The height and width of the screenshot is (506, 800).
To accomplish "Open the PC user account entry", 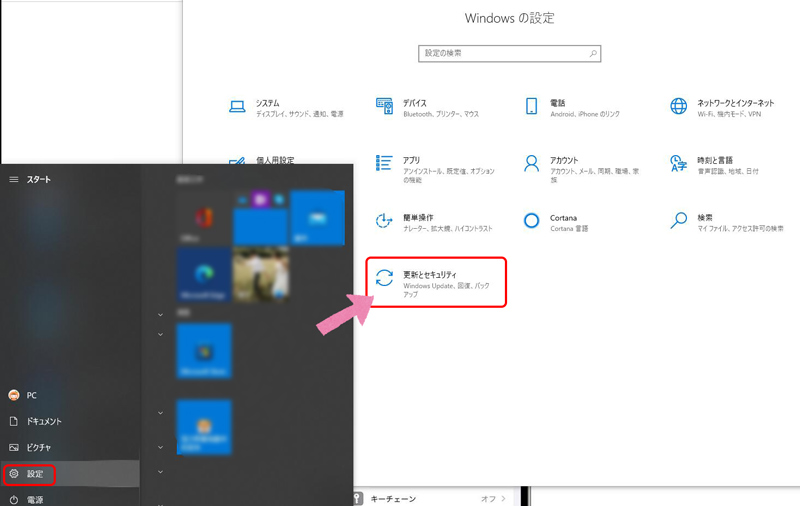I will click(23, 395).
